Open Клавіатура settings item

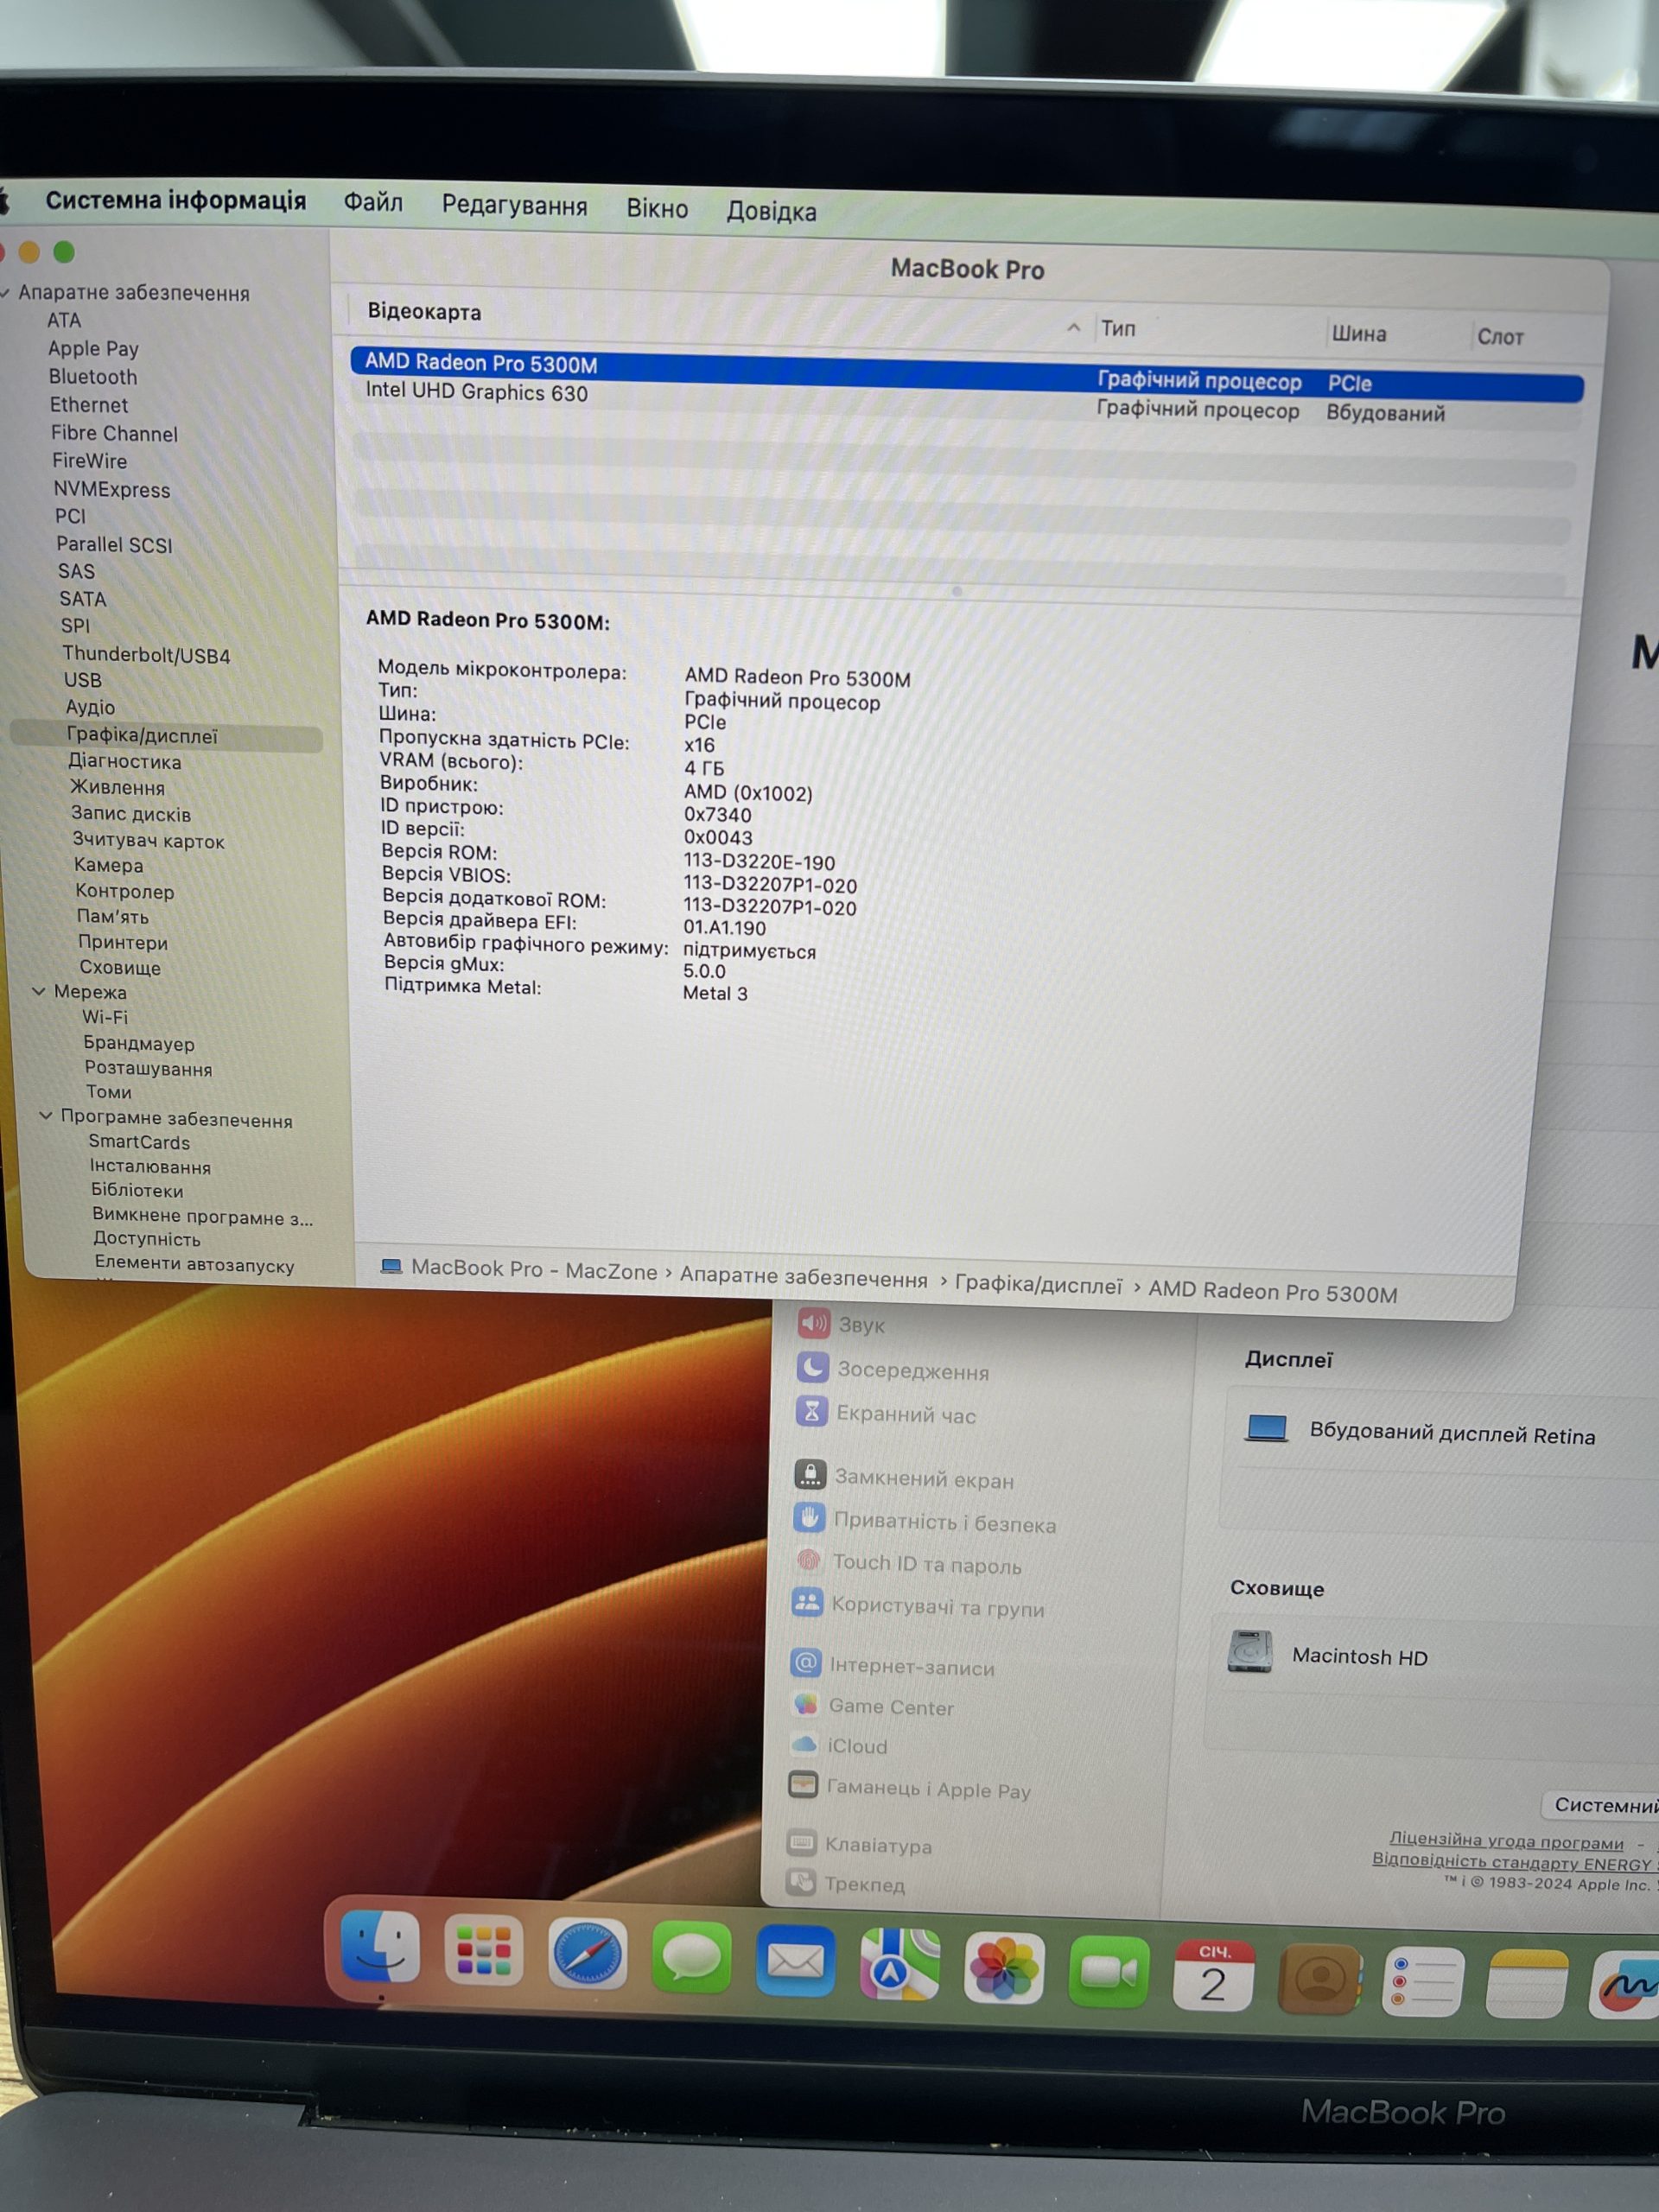coord(860,1844)
